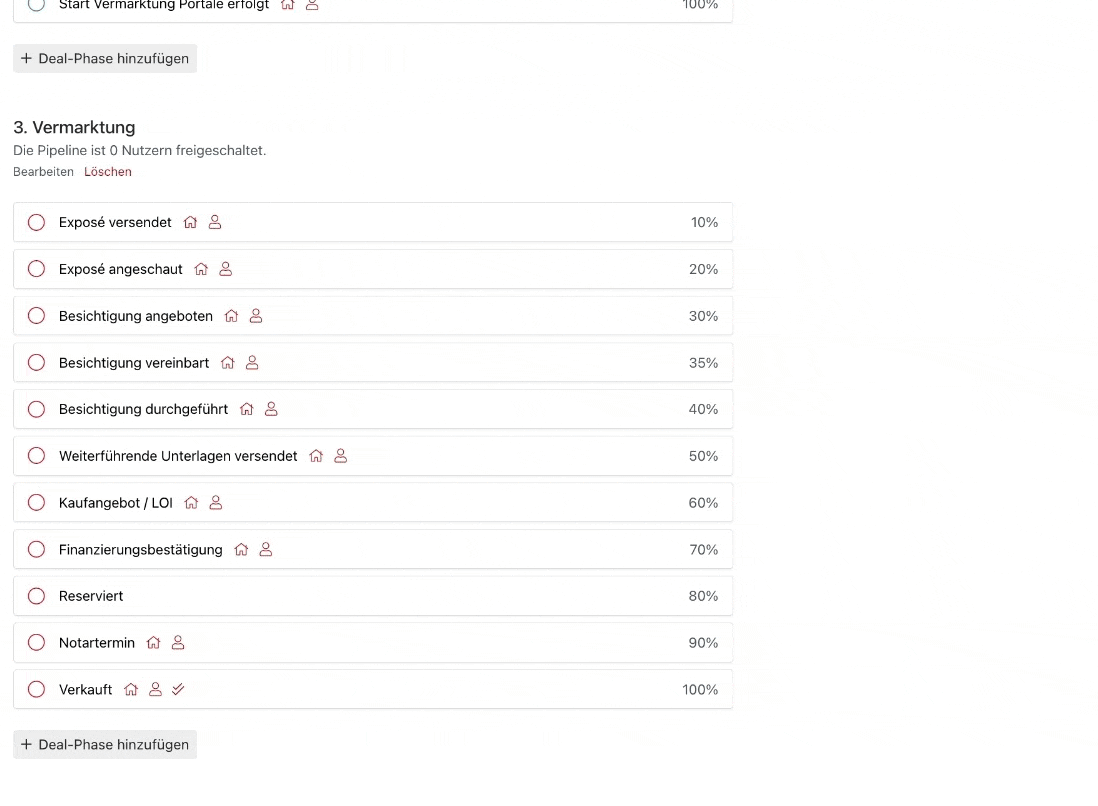Select circle of Reserviert phase

coord(36,596)
